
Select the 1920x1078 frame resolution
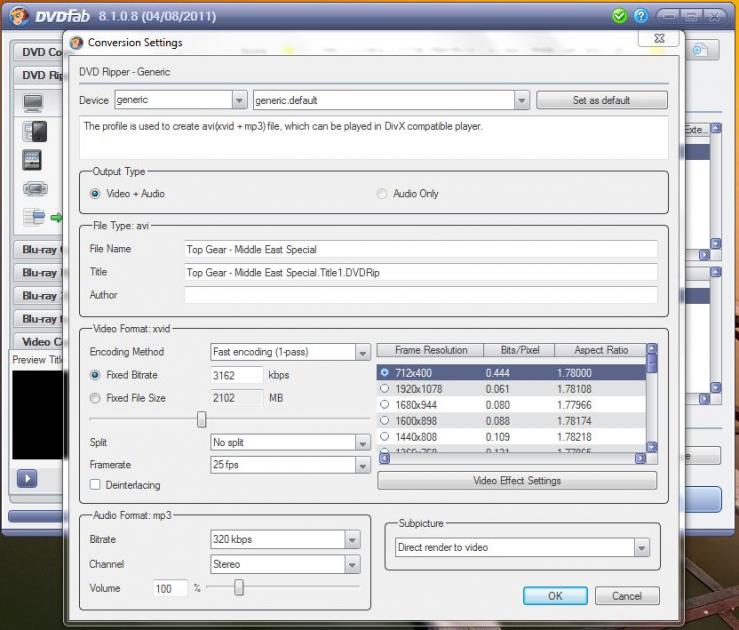[385, 389]
